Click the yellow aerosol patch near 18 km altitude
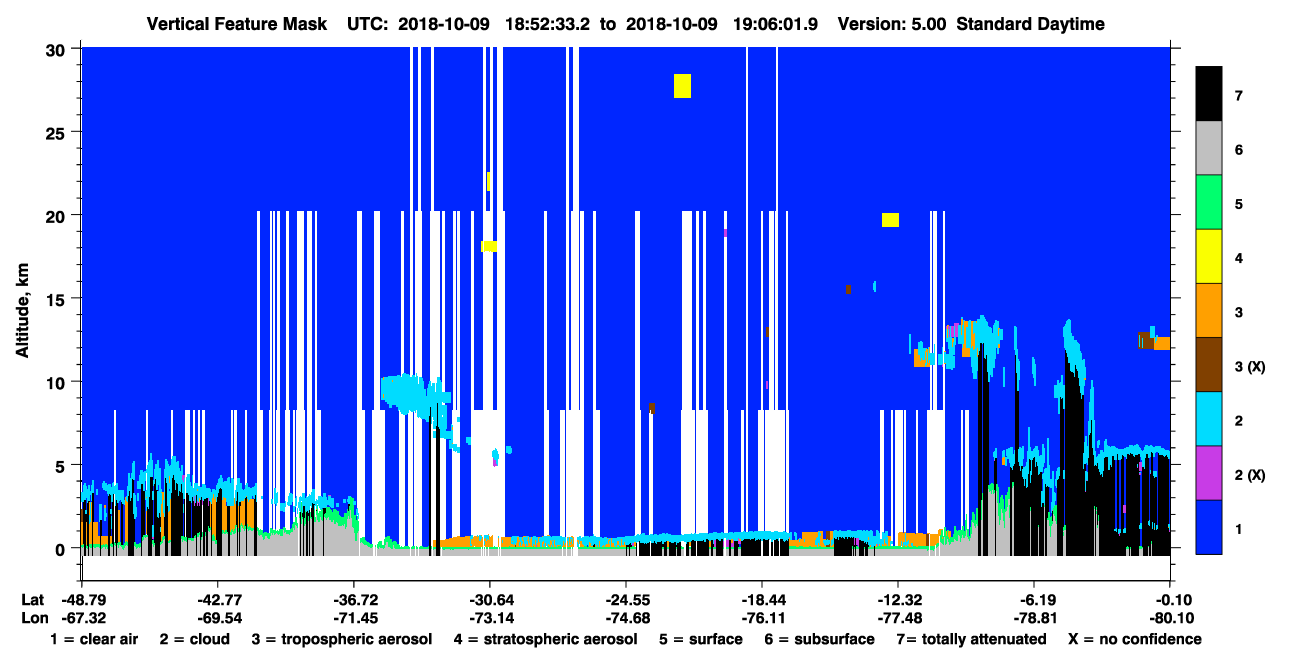This screenshot has height=667, width=1300. click(489, 246)
